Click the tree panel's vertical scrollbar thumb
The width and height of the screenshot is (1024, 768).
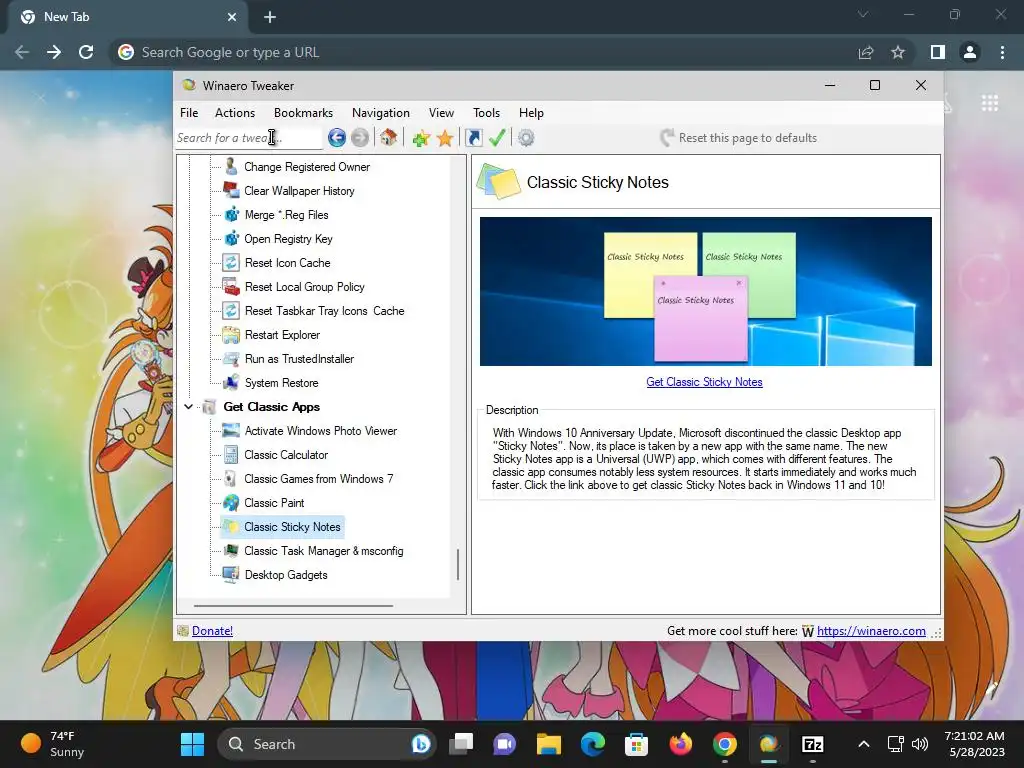pos(458,564)
